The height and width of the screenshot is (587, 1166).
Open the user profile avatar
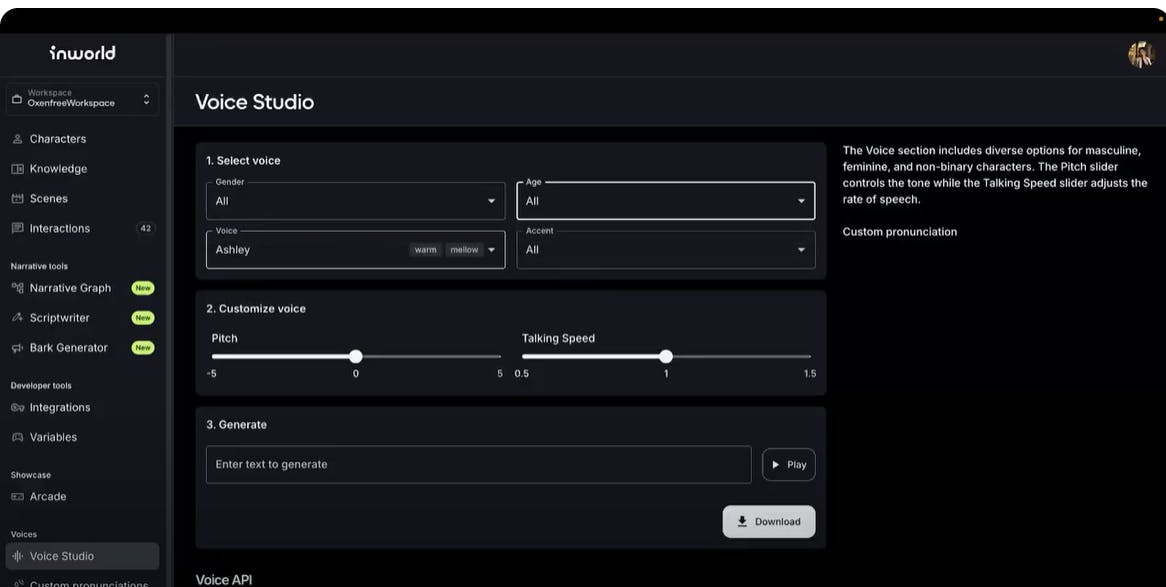pyautogui.click(x=1141, y=54)
